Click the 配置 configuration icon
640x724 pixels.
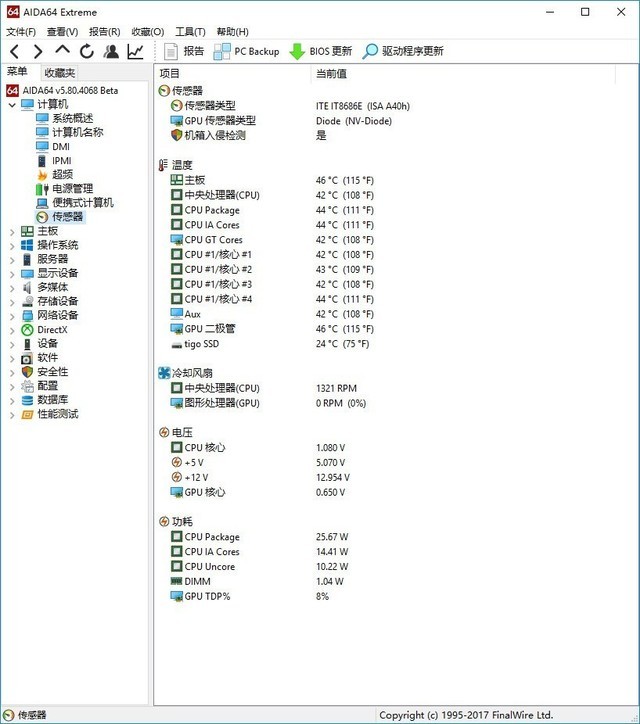27,386
